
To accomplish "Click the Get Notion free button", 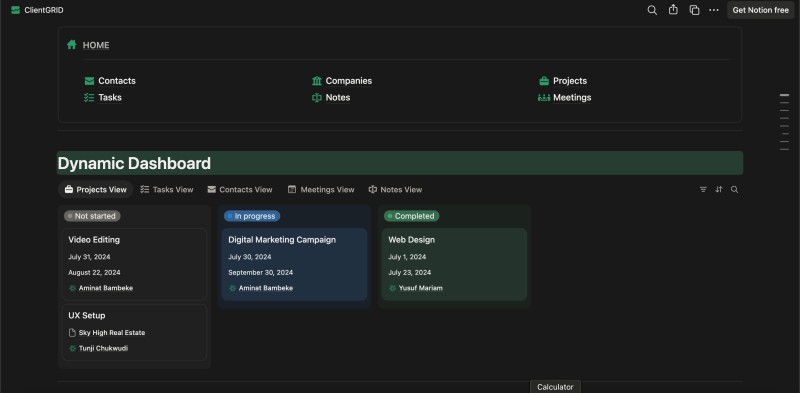I will click(x=760, y=10).
